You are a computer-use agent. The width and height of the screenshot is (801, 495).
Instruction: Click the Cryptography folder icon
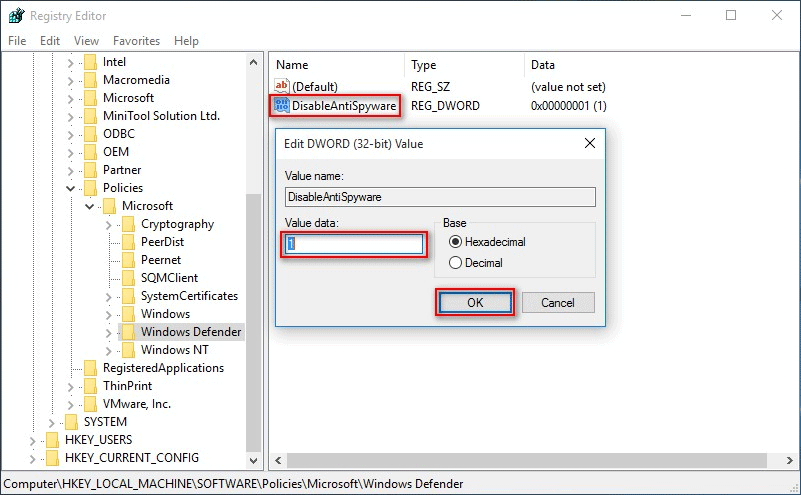127,224
